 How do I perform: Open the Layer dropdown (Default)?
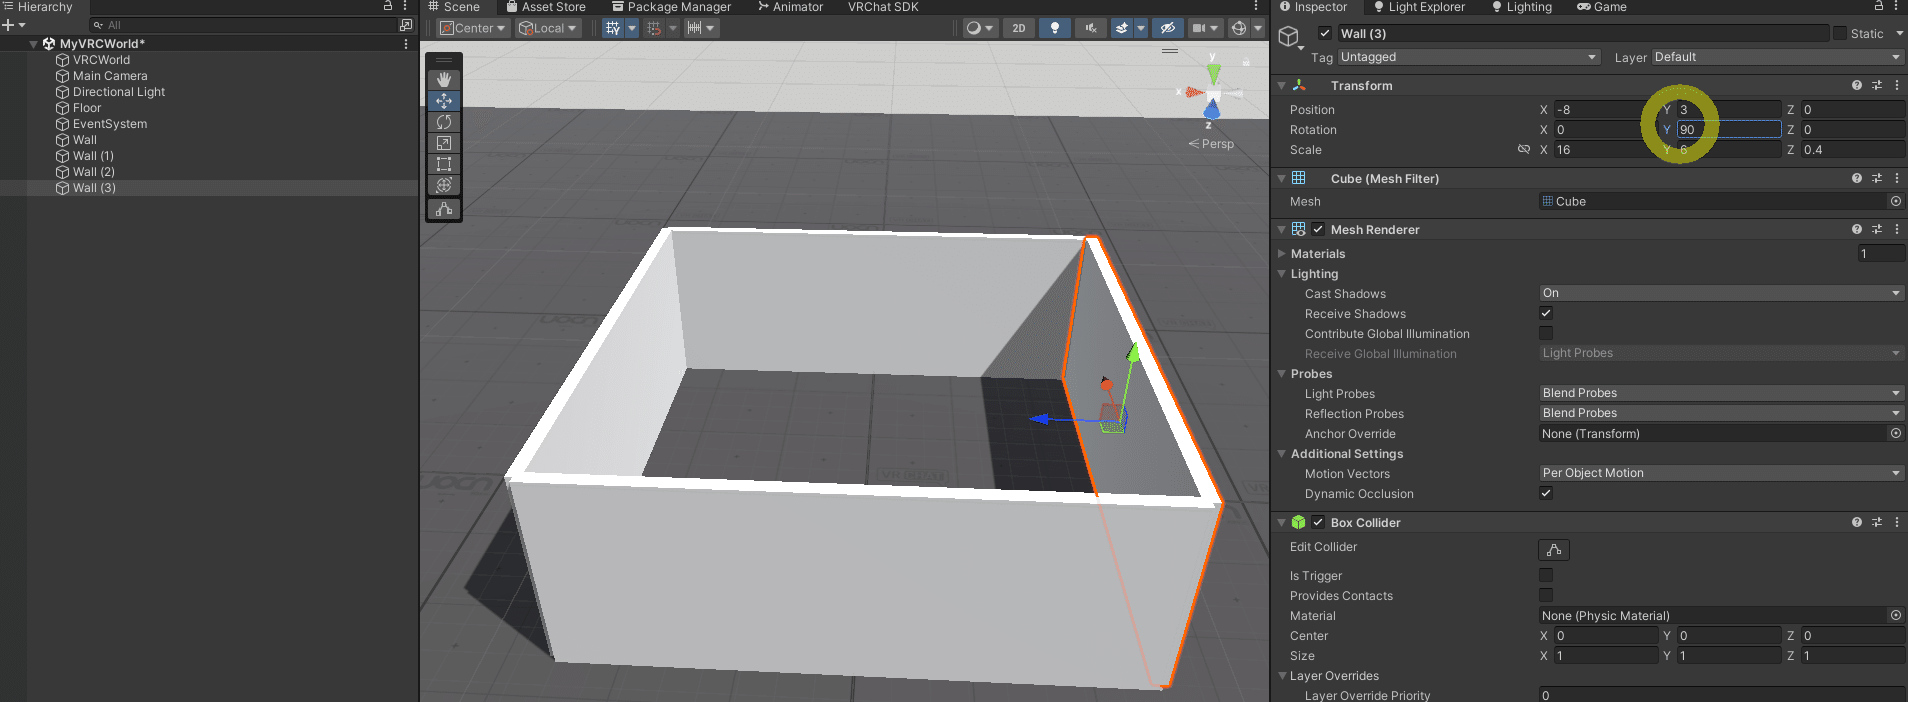pyautogui.click(x=1777, y=57)
